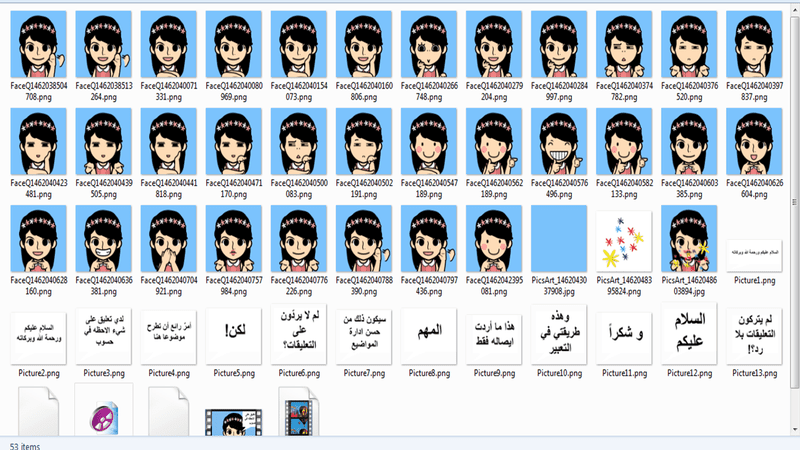
Task: Select Picture13.png text image
Action: pos(755,337)
